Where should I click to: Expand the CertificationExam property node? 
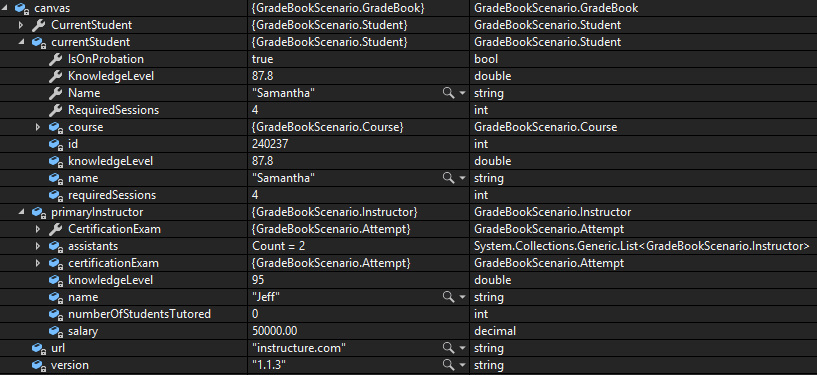click(x=38, y=229)
